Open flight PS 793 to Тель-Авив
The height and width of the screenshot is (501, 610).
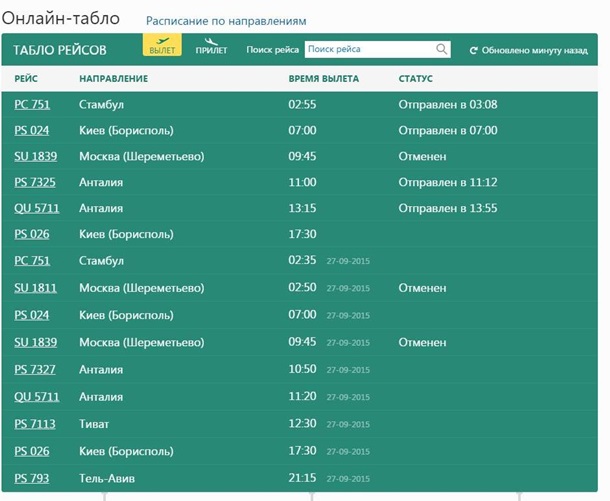pos(31,478)
